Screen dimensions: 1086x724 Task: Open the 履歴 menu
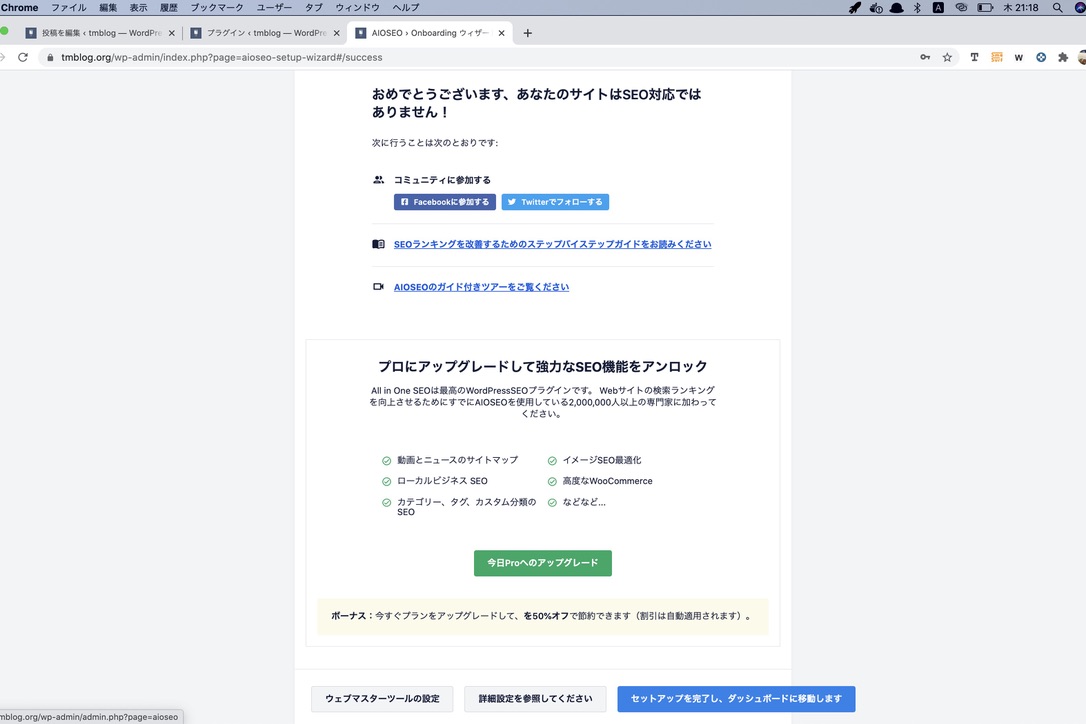coord(169,8)
